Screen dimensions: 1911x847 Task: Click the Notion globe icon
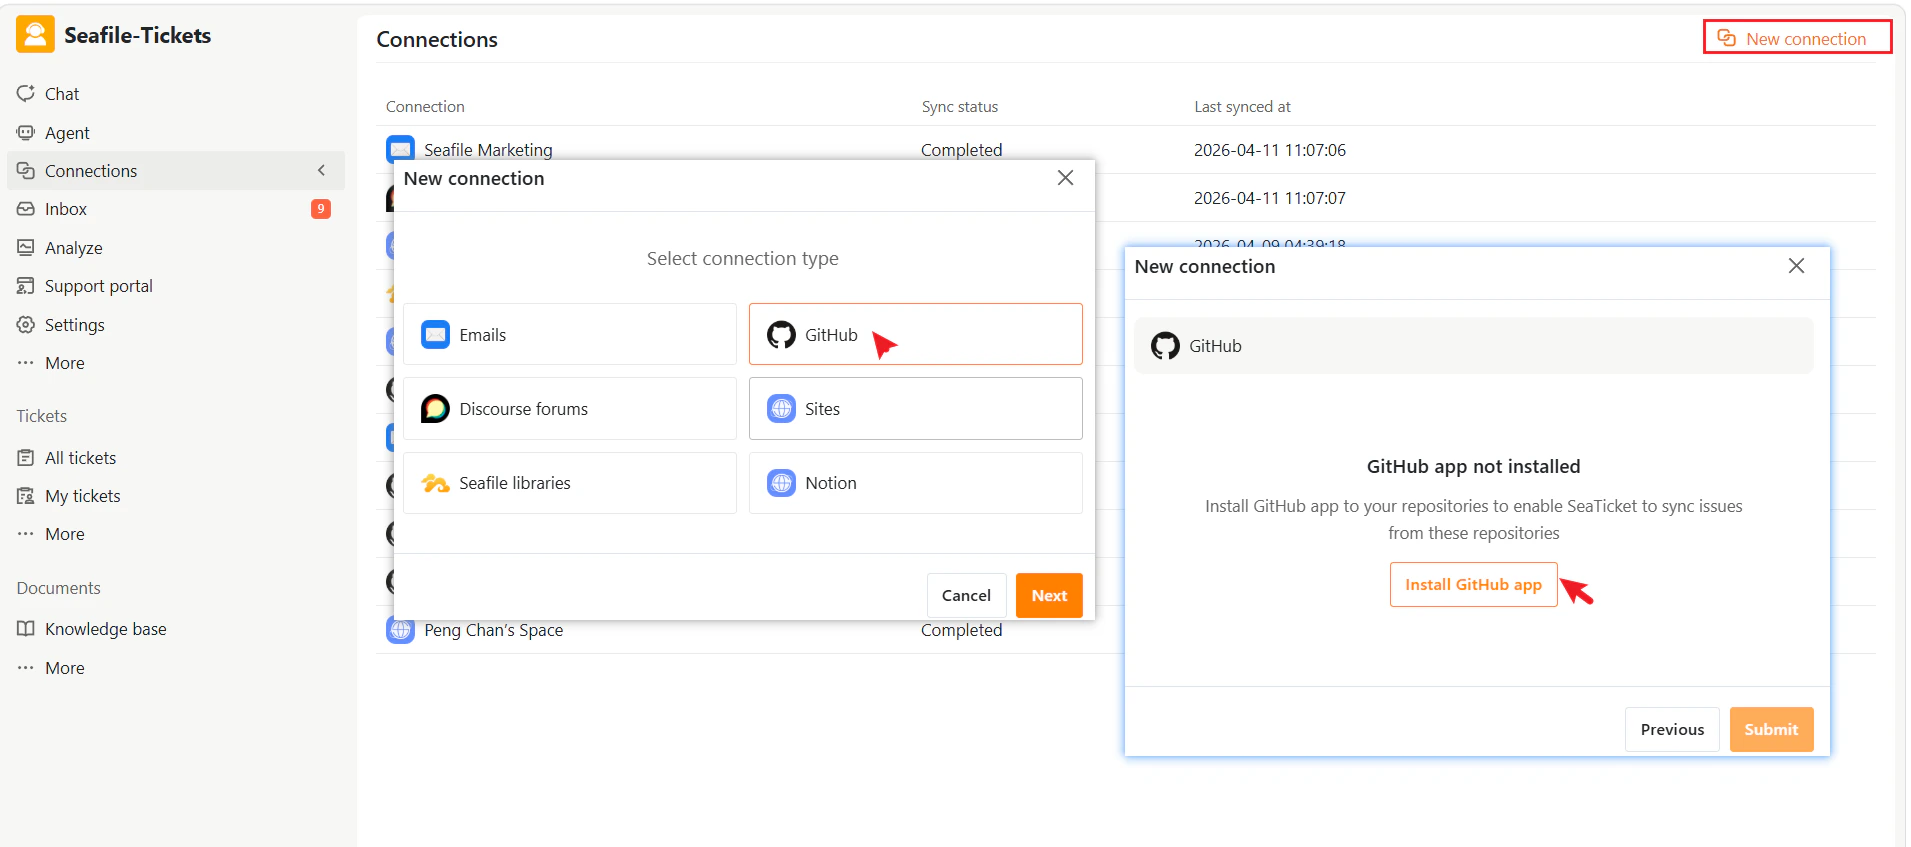pyautogui.click(x=781, y=483)
